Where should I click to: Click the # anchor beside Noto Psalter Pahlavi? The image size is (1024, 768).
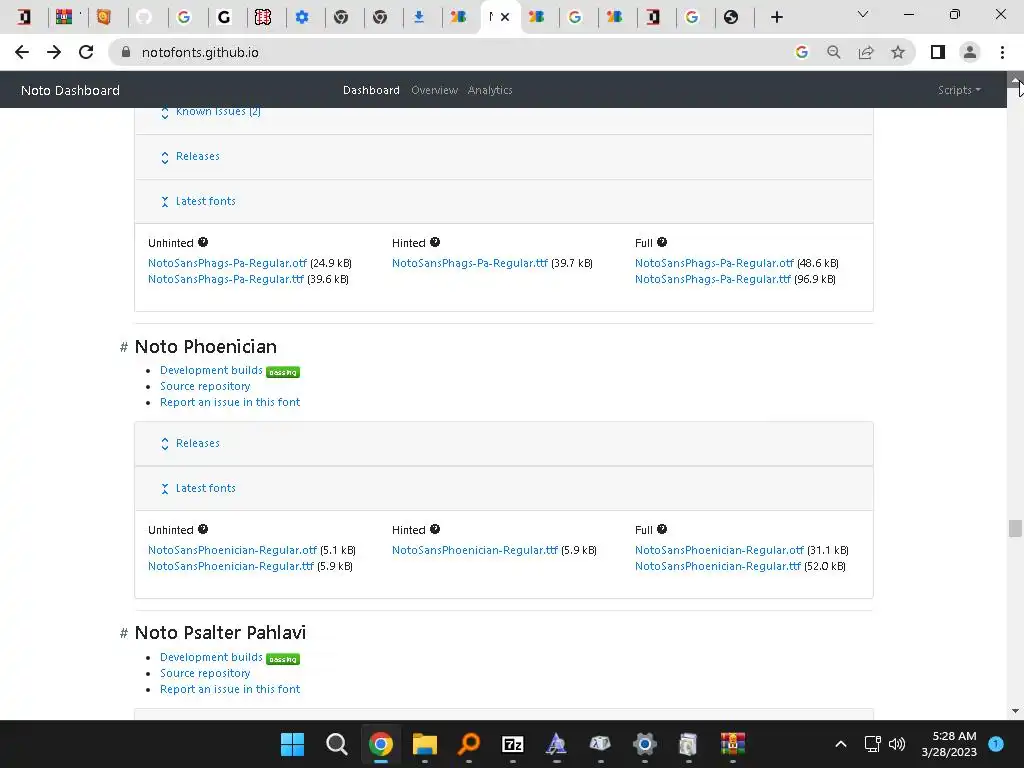pyautogui.click(x=123, y=633)
